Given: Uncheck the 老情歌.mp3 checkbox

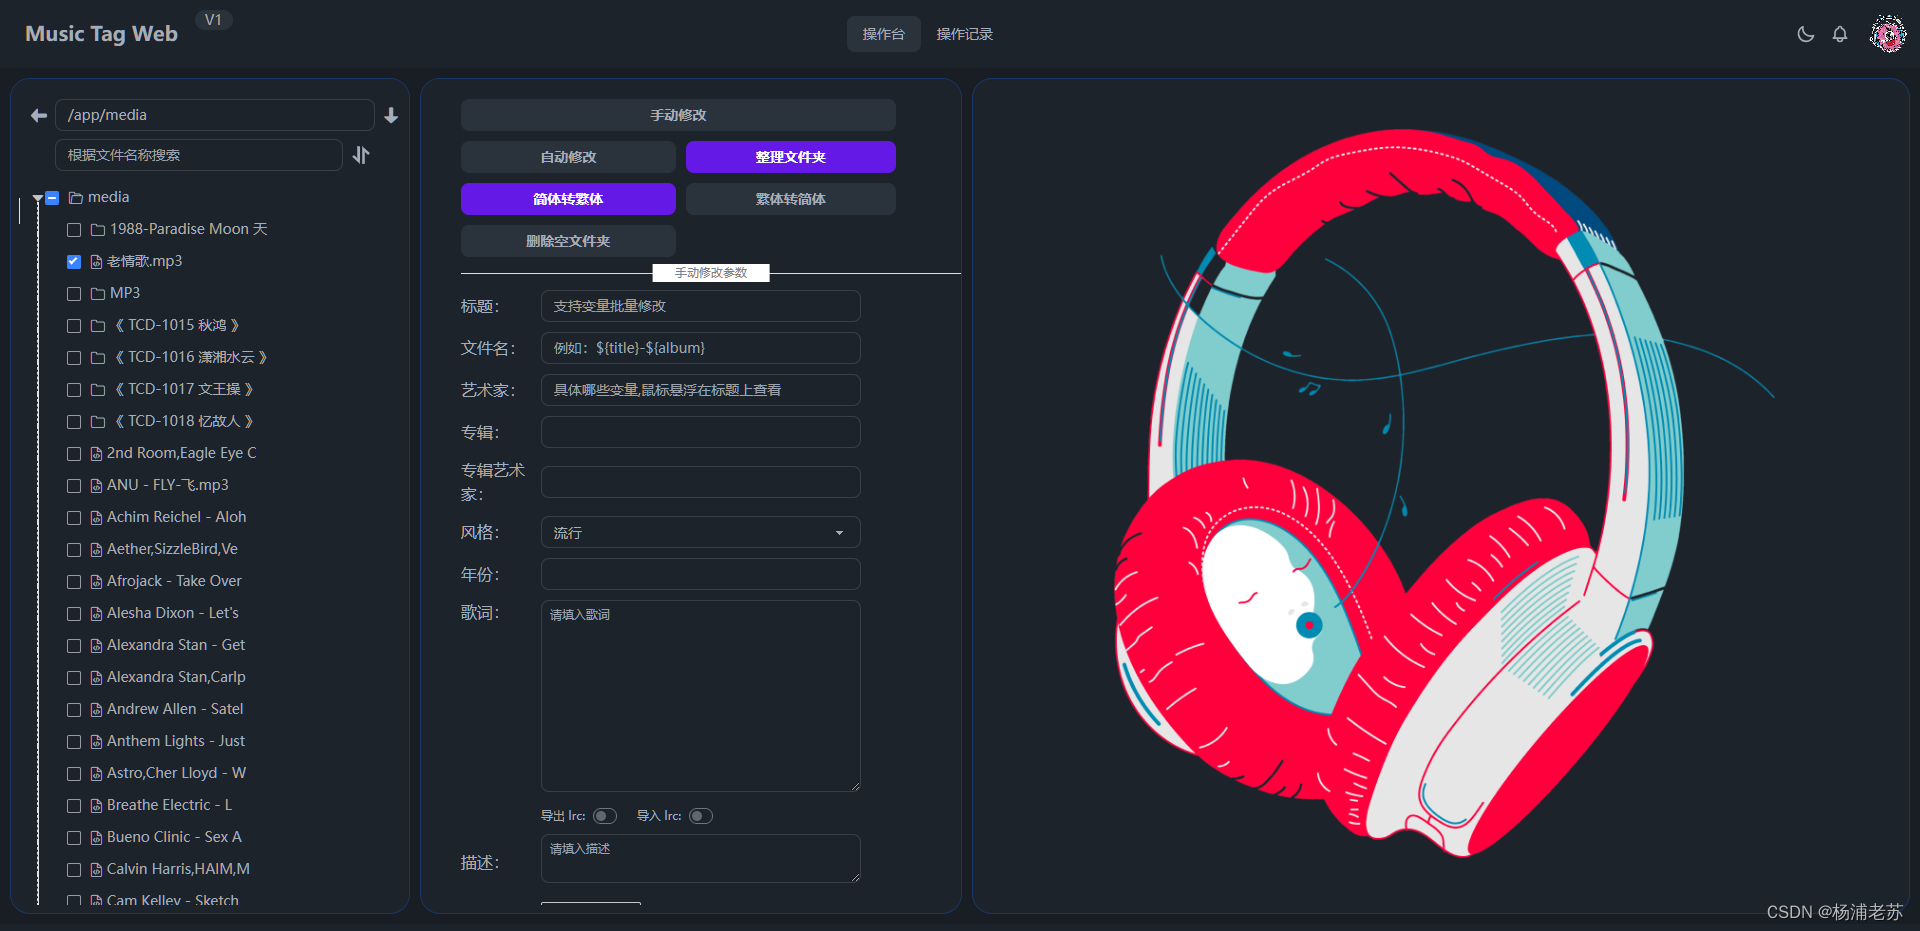Looking at the screenshot, I should (x=74, y=262).
